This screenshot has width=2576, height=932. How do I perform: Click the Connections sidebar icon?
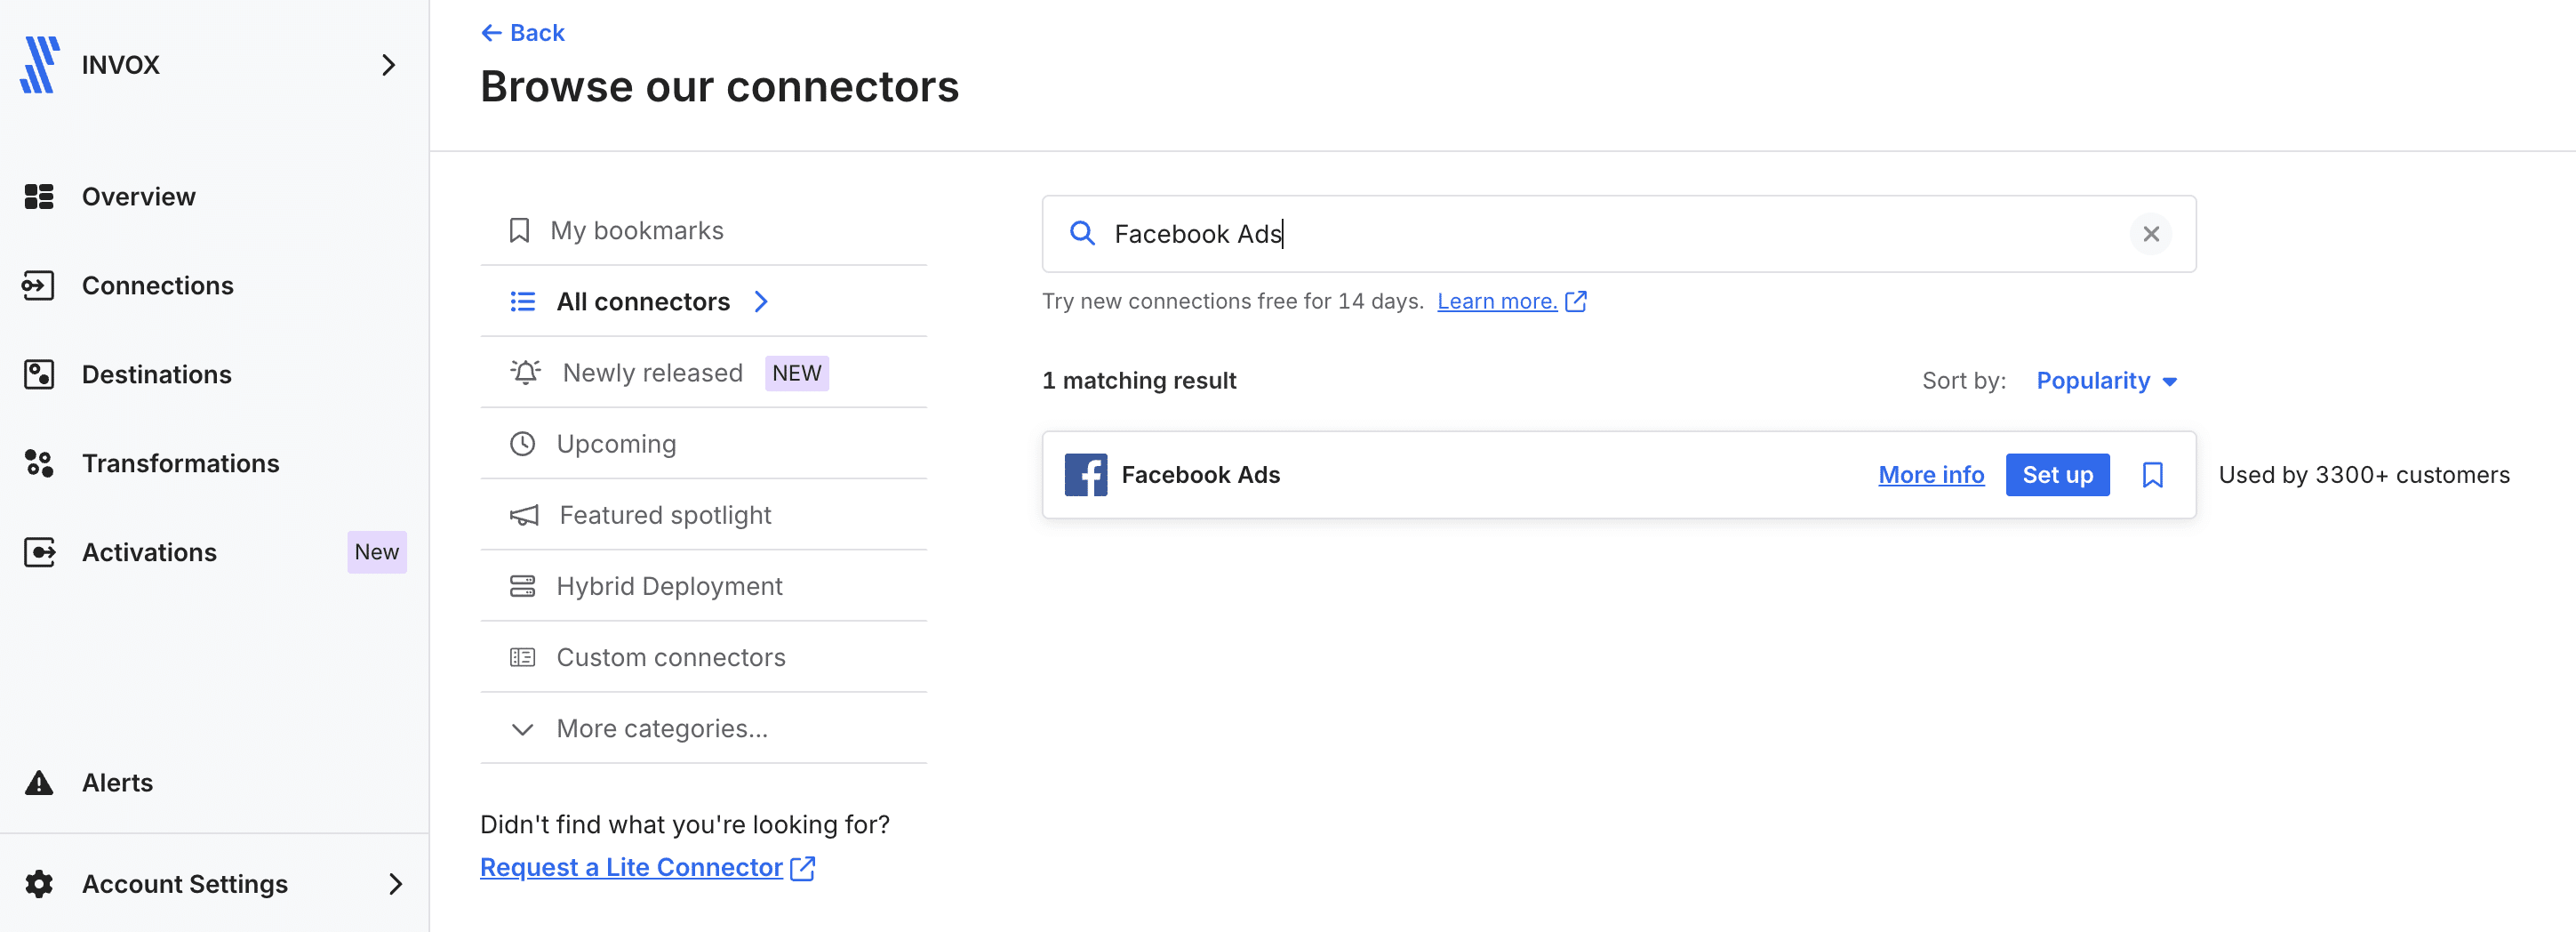point(39,285)
